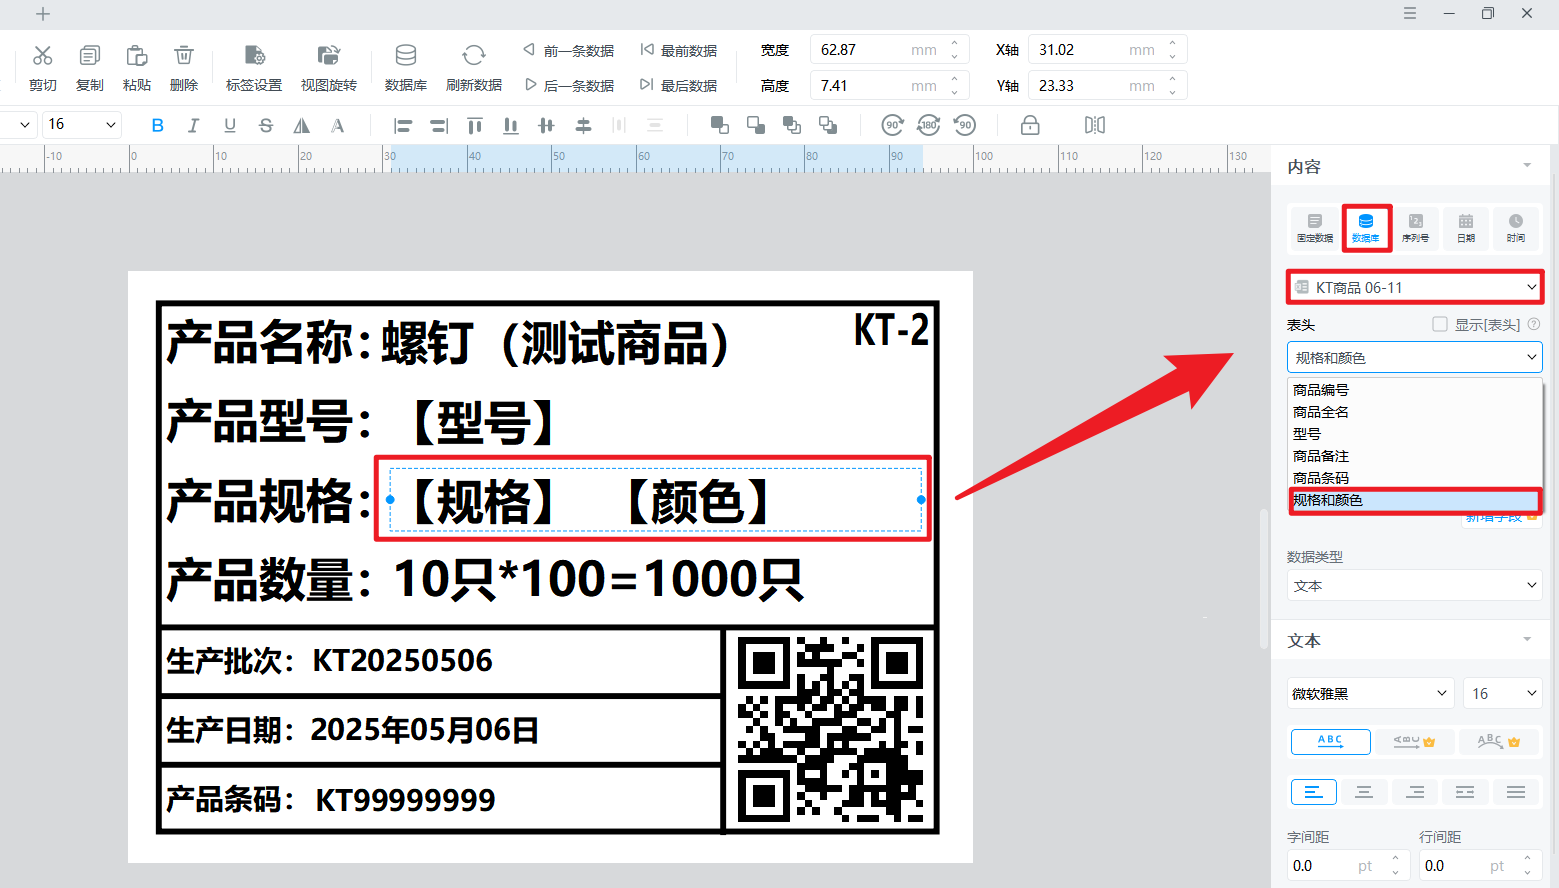Open the 数据类型 文本 dropdown

1414,586
